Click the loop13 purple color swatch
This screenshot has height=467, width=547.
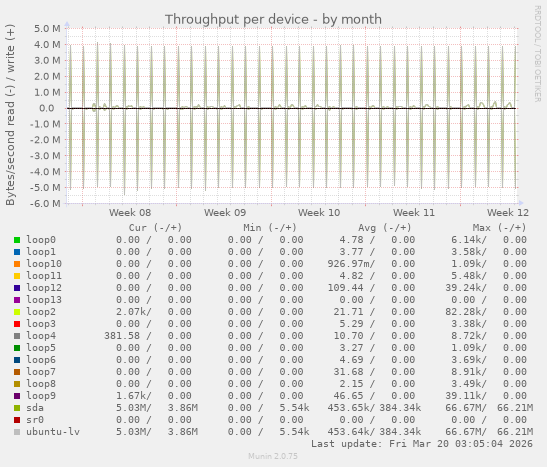pos(17,300)
